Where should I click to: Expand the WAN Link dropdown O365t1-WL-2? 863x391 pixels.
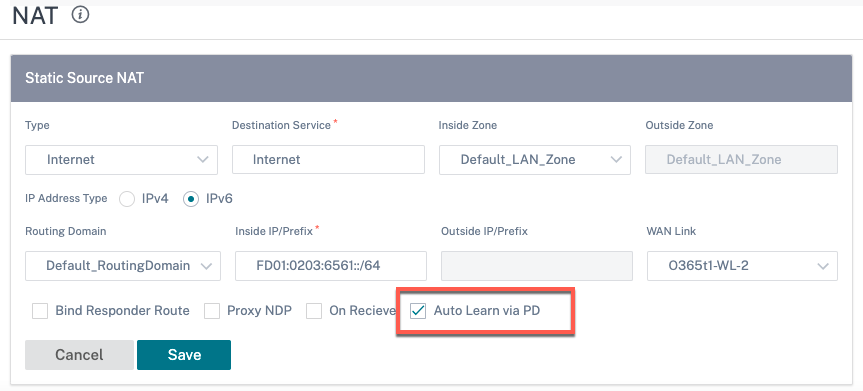(742, 266)
